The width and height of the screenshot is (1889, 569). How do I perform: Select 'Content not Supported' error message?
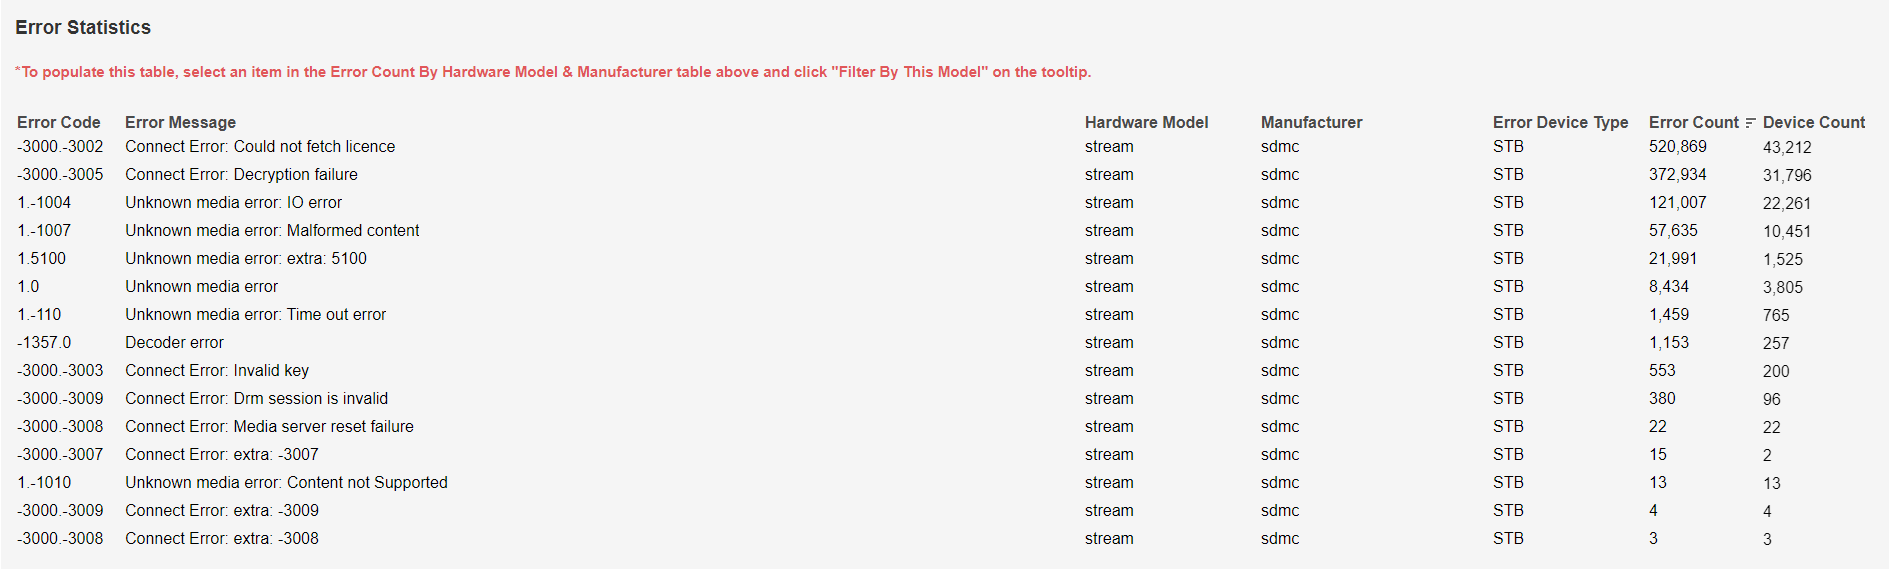coord(286,483)
